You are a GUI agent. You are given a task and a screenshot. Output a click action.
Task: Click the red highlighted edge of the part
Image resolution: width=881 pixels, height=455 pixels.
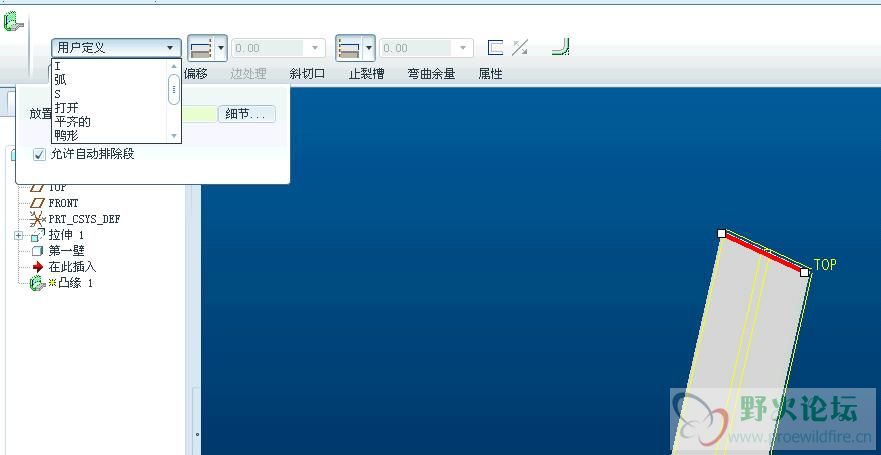[763, 253]
